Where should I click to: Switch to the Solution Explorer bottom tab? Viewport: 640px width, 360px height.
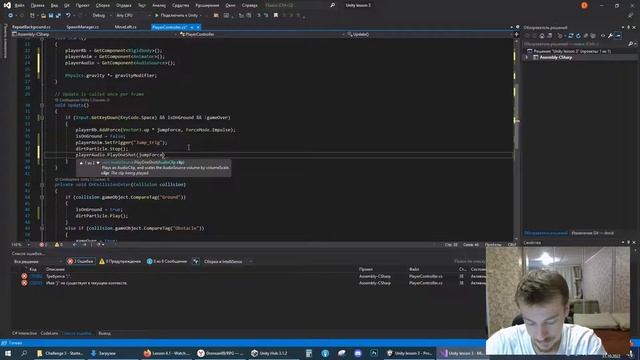coord(546,233)
